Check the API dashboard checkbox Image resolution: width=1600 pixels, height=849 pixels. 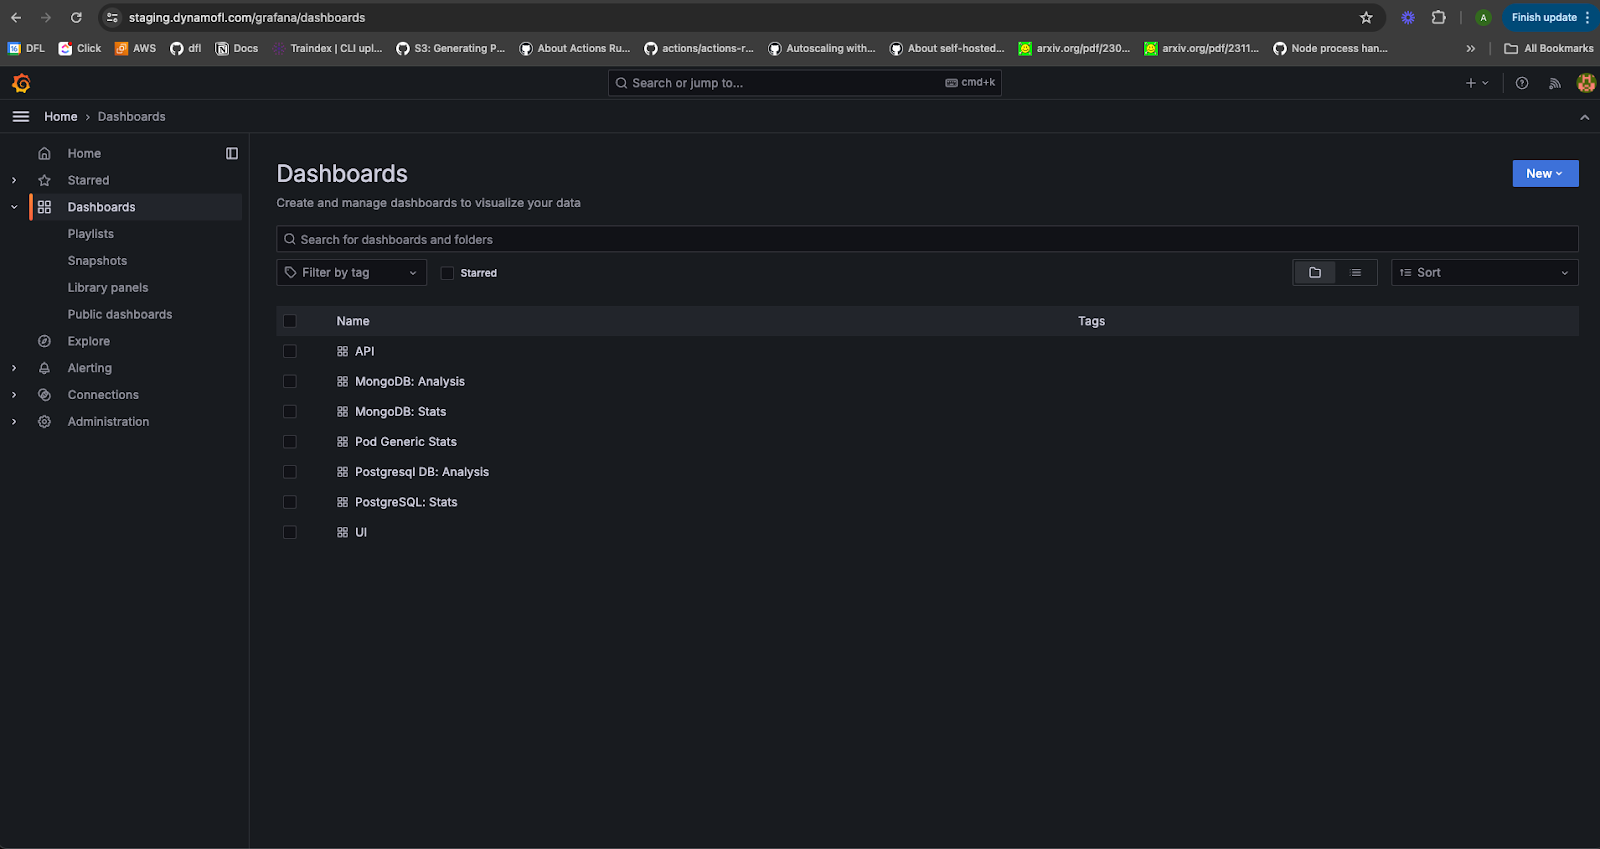[290, 351]
